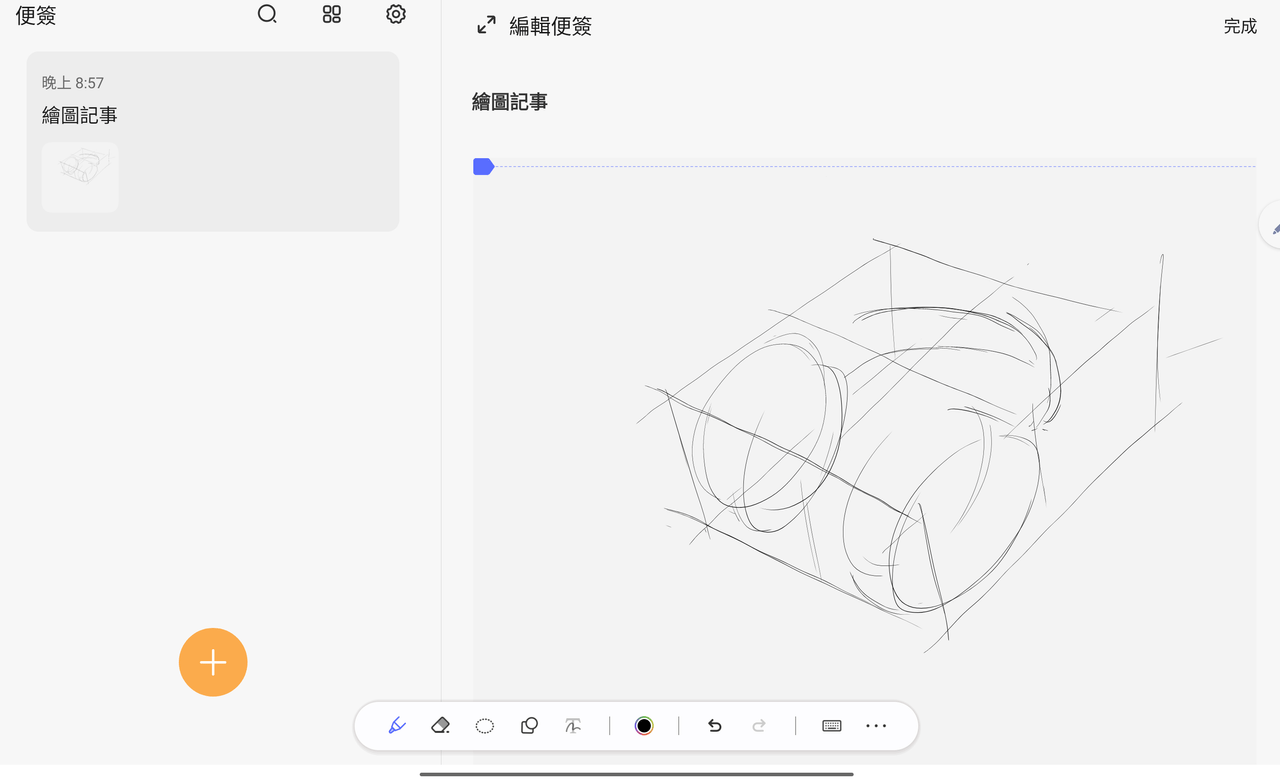Image resolution: width=1280 pixels, height=783 pixels.
Task: Select the pen drawing tool
Action: click(x=397, y=726)
